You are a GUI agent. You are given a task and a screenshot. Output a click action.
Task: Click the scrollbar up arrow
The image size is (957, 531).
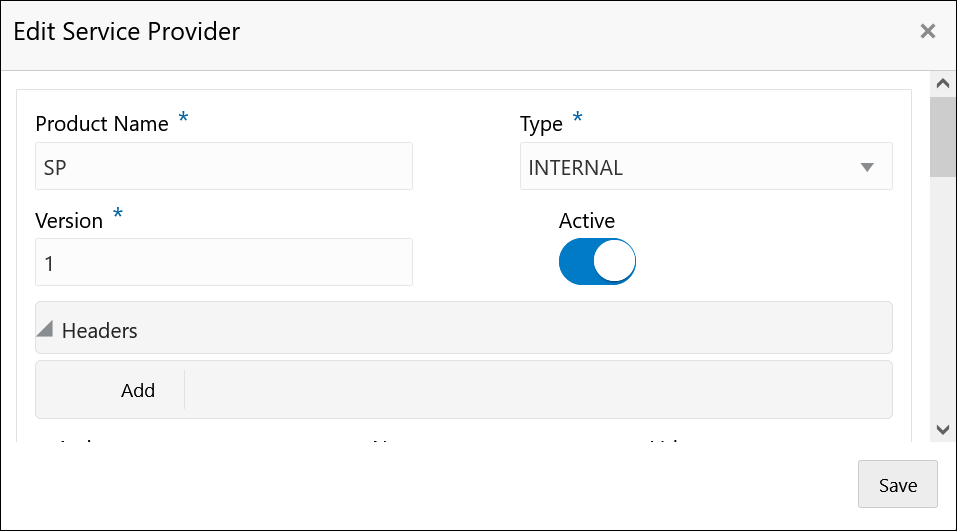(943, 84)
